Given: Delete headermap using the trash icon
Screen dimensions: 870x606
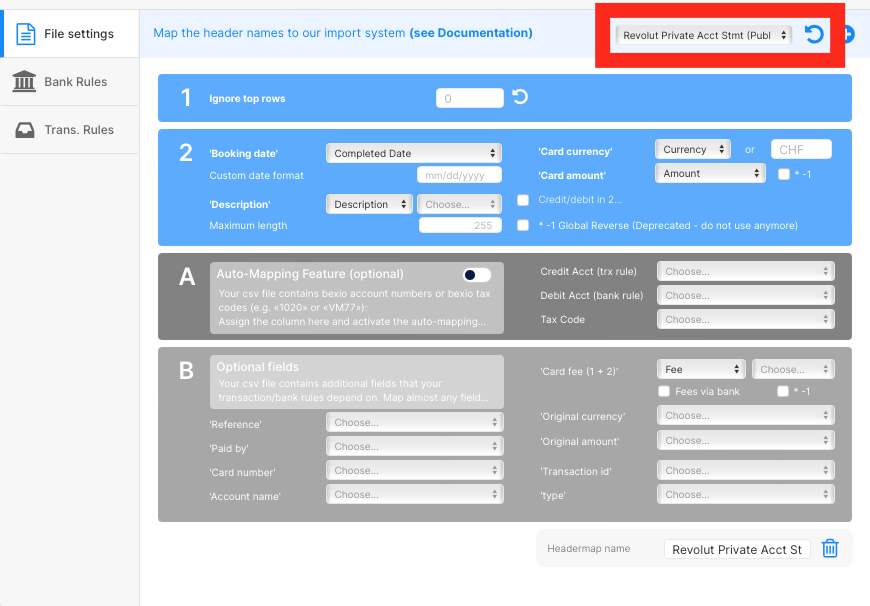Looking at the screenshot, I should coord(830,548).
